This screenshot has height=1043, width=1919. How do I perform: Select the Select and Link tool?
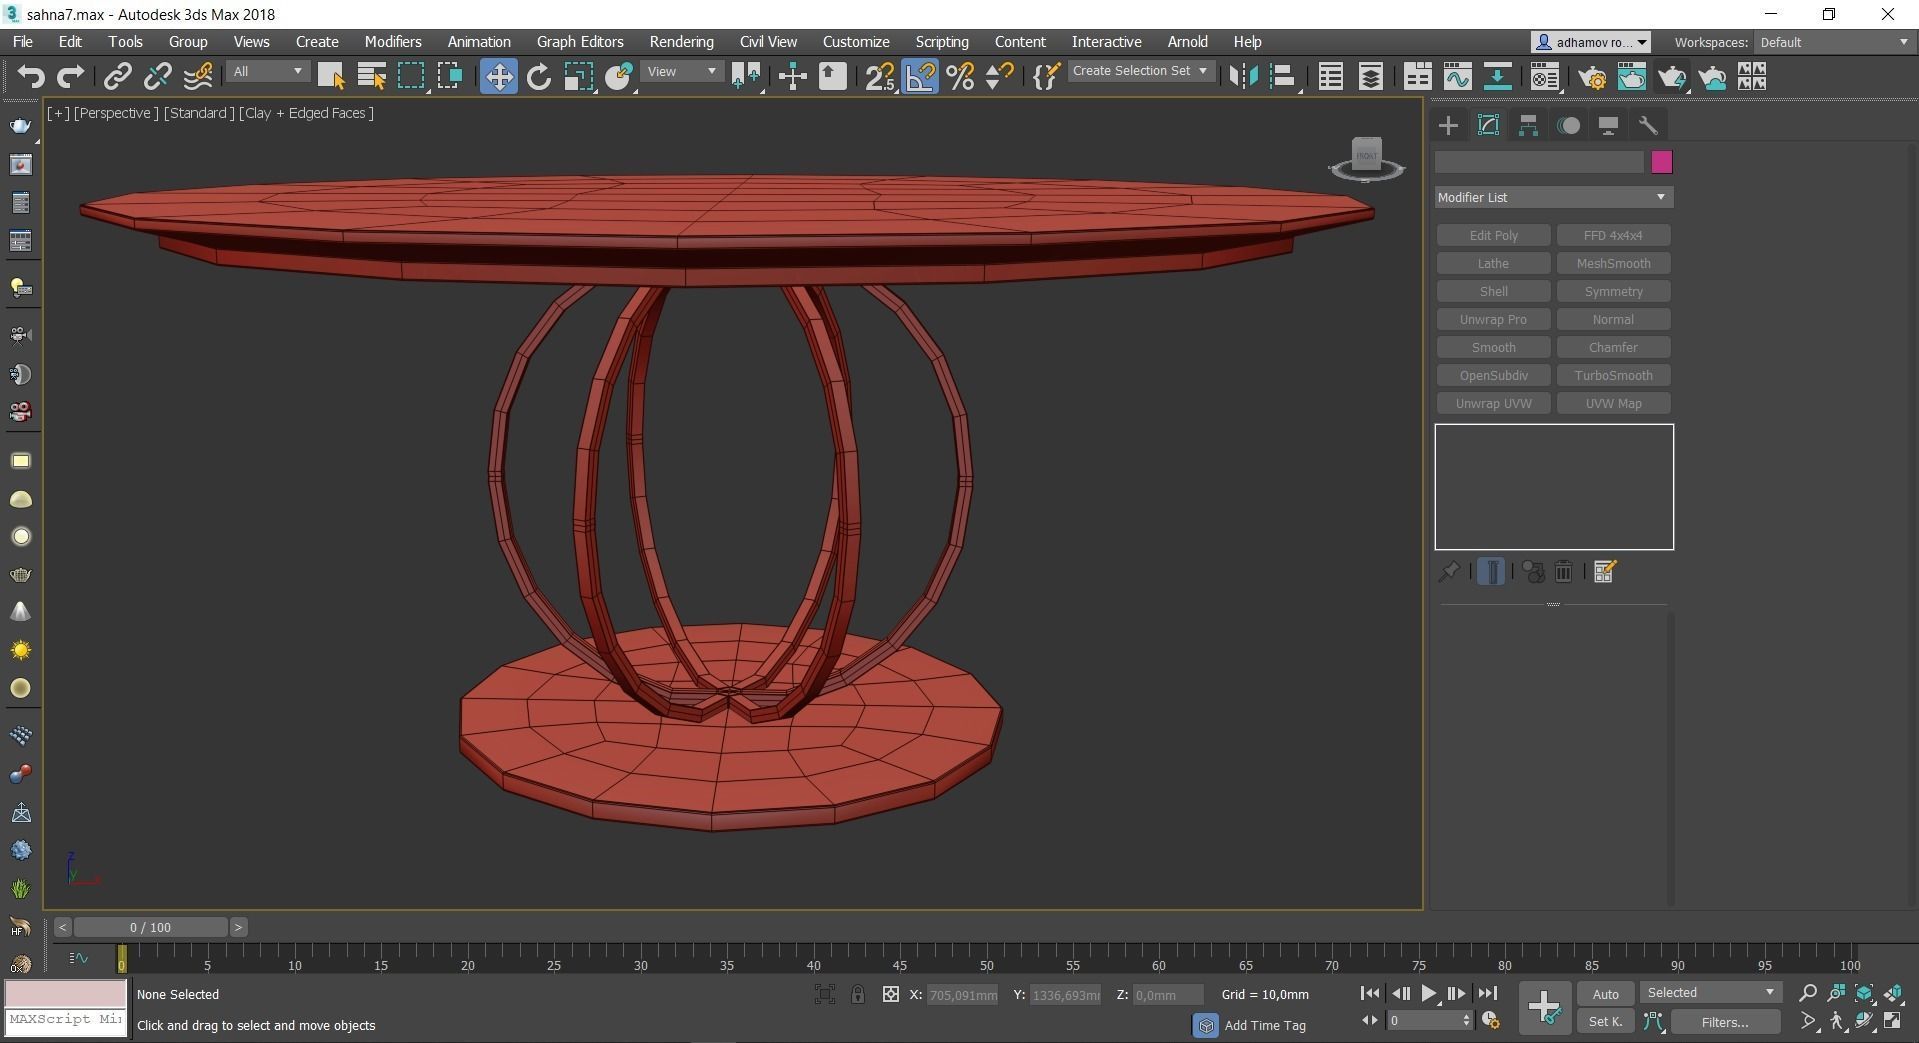coord(118,77)
